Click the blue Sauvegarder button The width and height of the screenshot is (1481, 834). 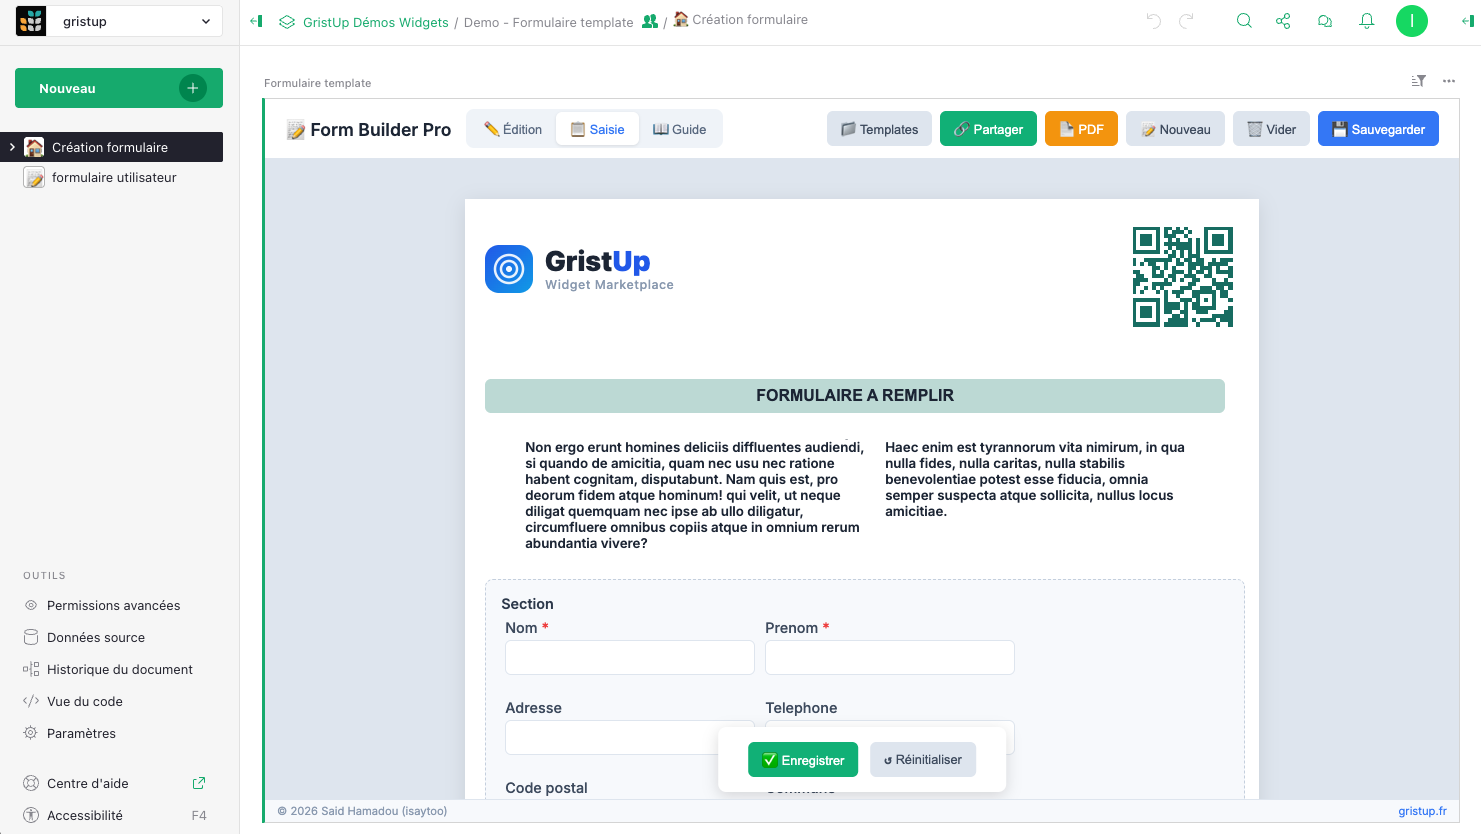[x=1378, y=129]
